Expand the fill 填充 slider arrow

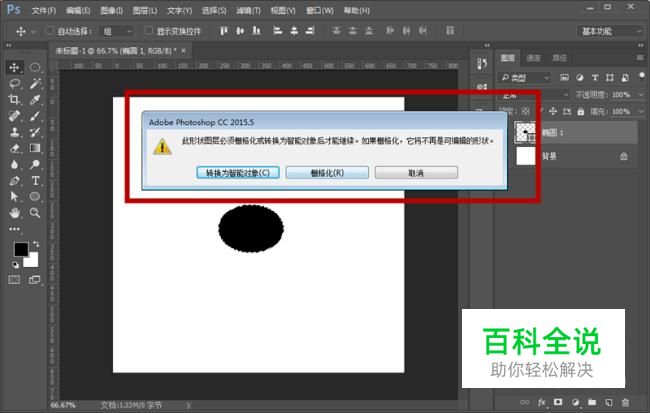point(640,112)
